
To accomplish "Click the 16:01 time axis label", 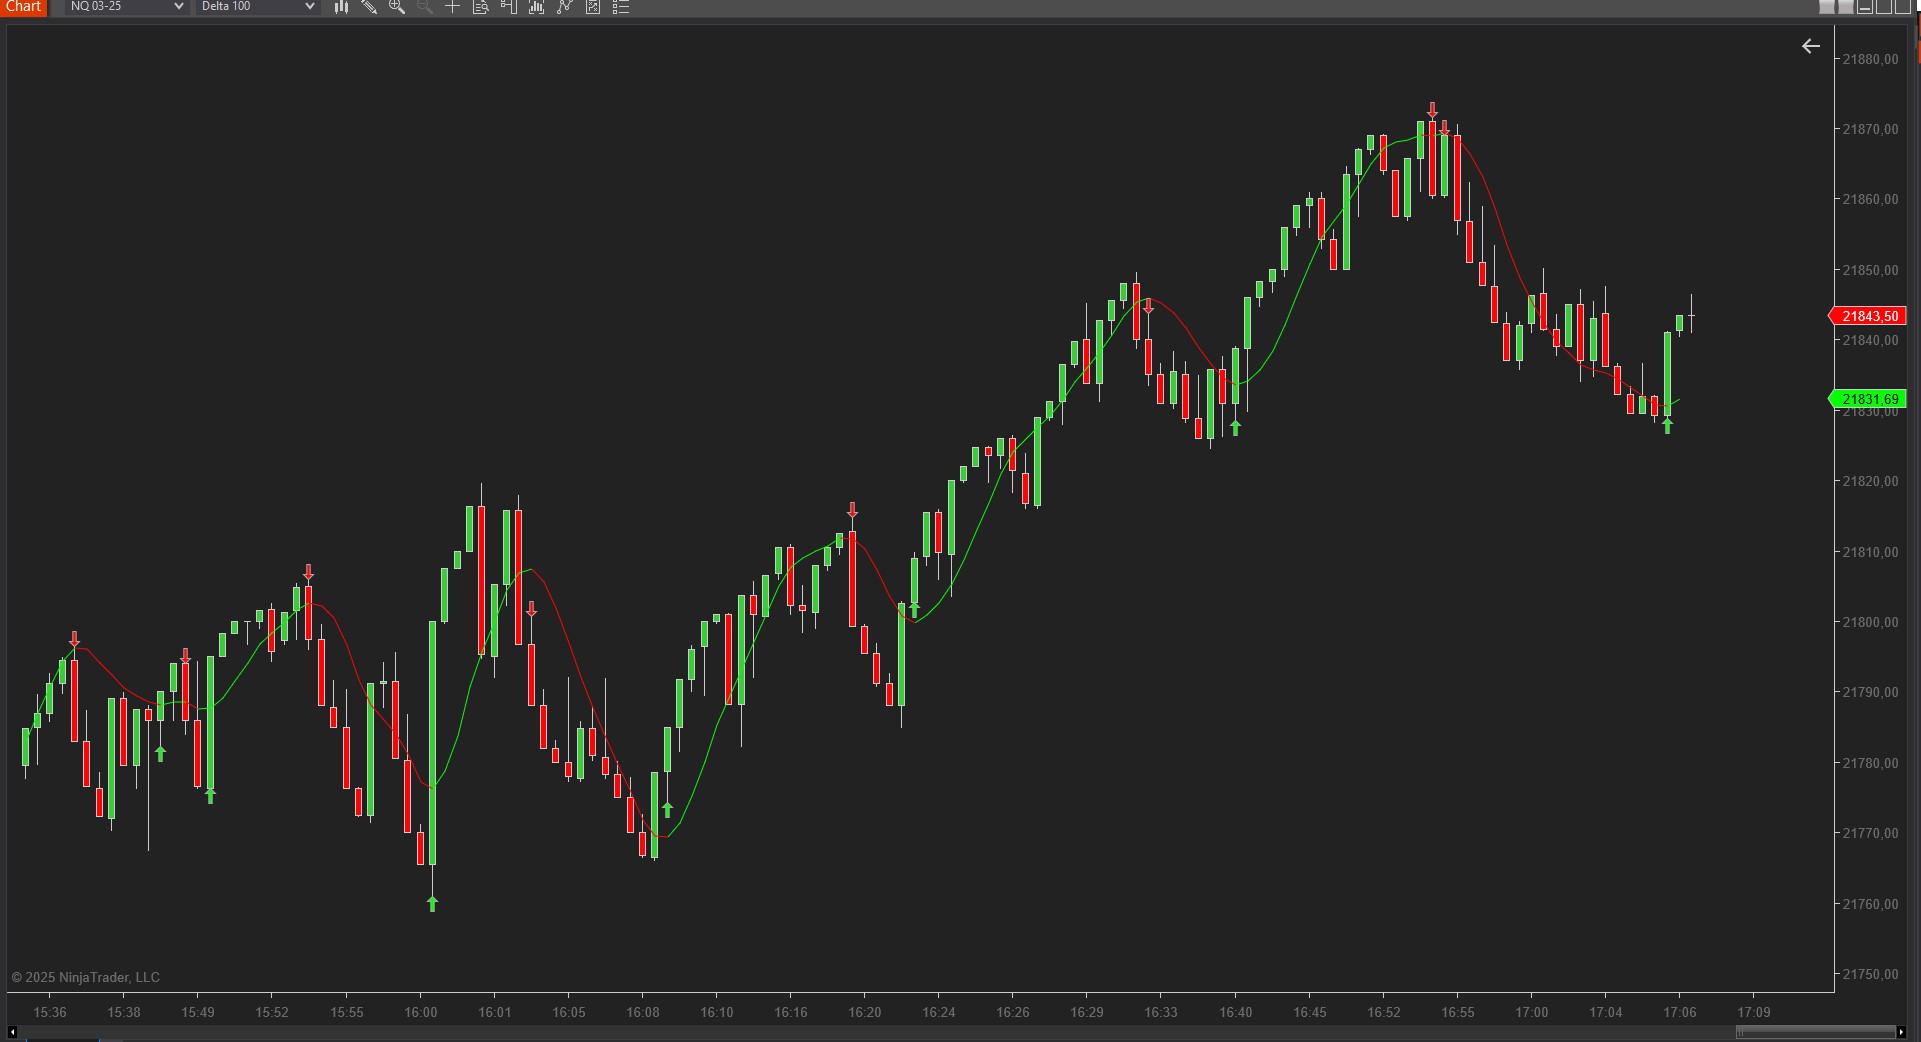I will coord(495,1012).
